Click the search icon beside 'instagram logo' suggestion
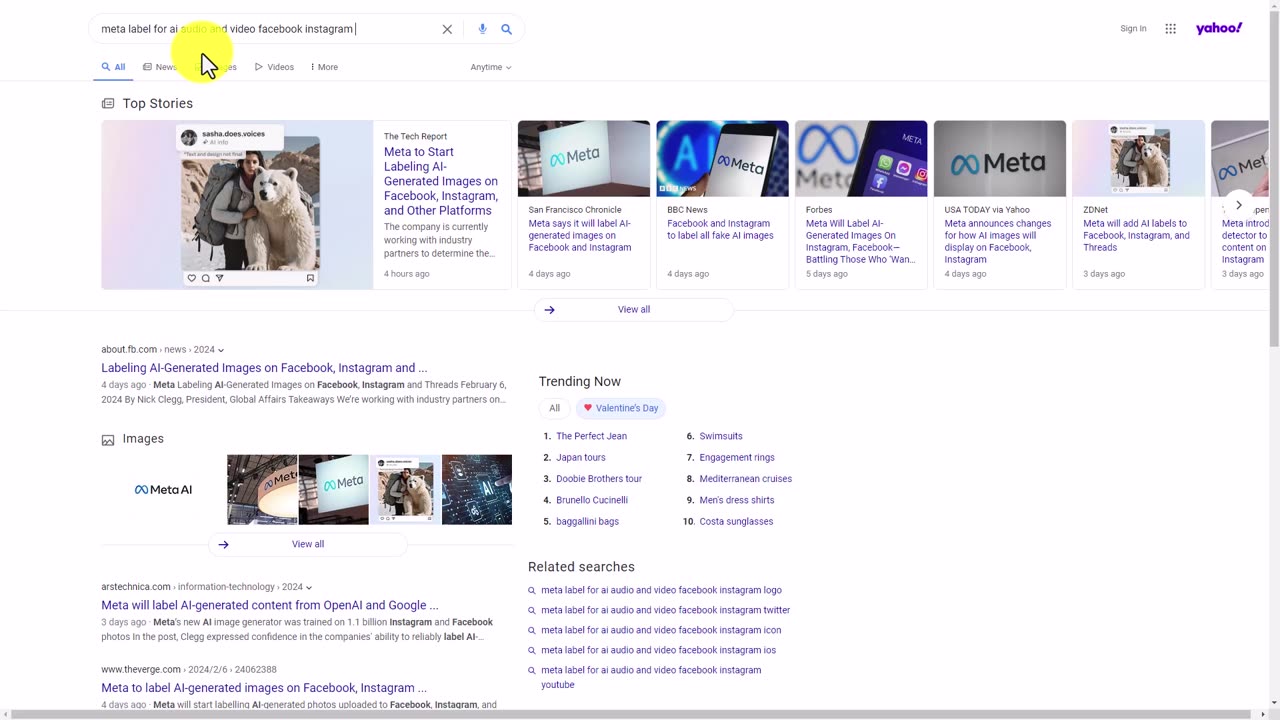 [532, 591]
